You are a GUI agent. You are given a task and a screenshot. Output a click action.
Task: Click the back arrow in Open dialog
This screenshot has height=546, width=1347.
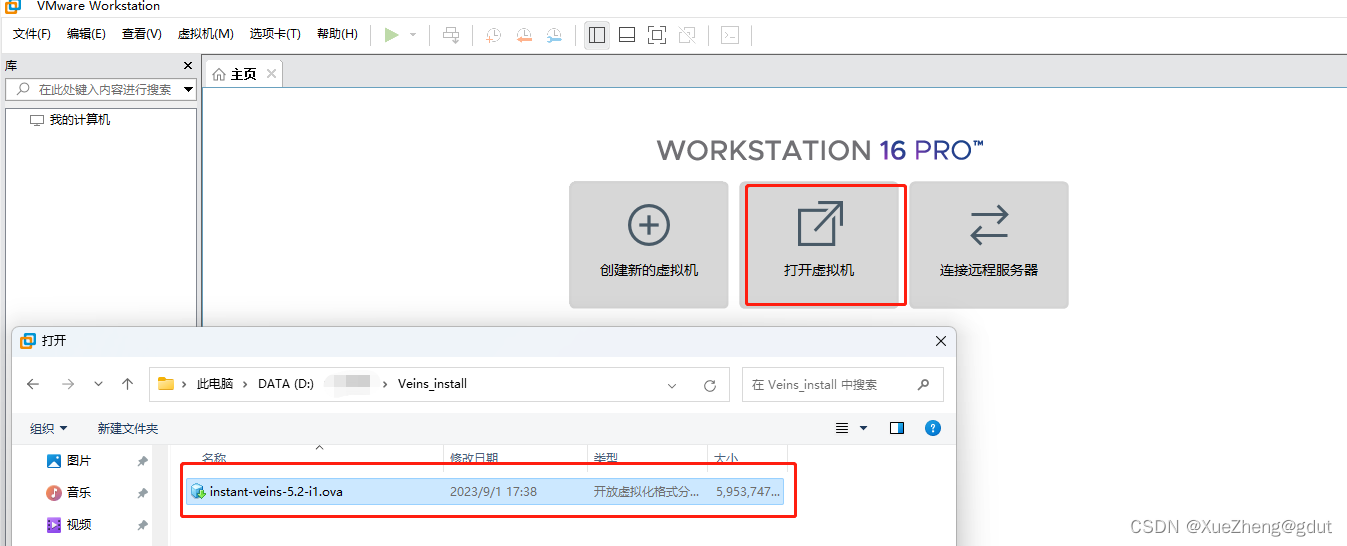click(x=33, y=384)
